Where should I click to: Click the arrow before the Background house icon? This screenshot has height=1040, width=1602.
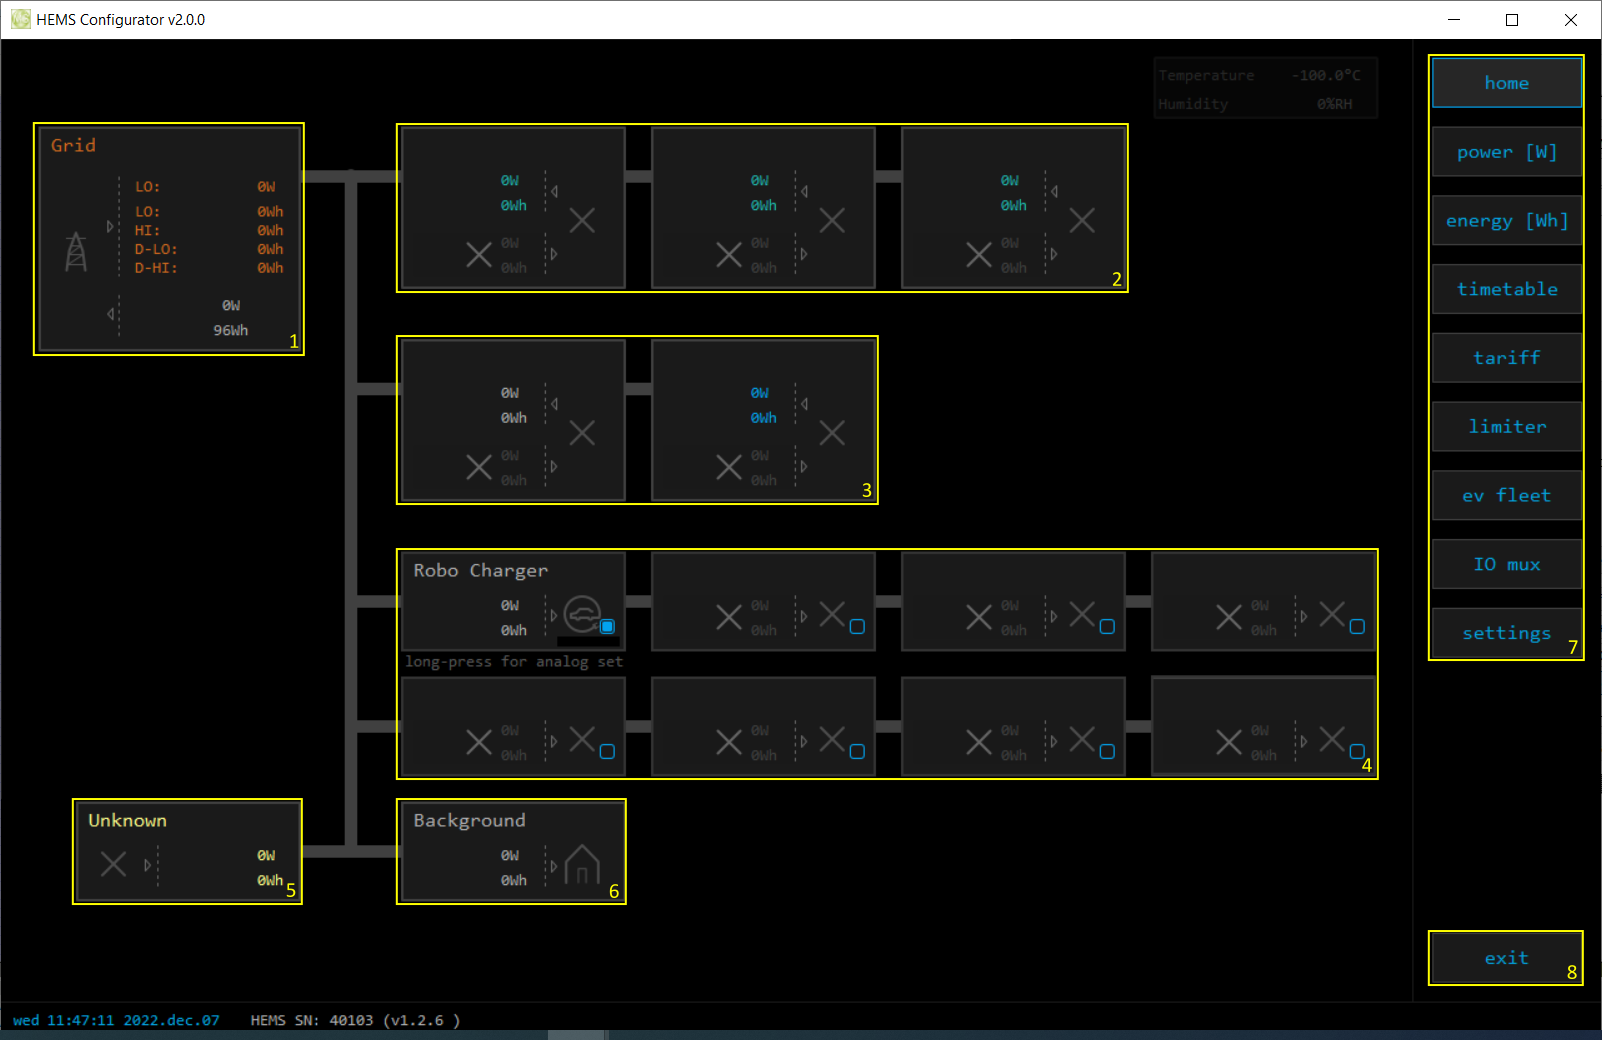[553, 866]
